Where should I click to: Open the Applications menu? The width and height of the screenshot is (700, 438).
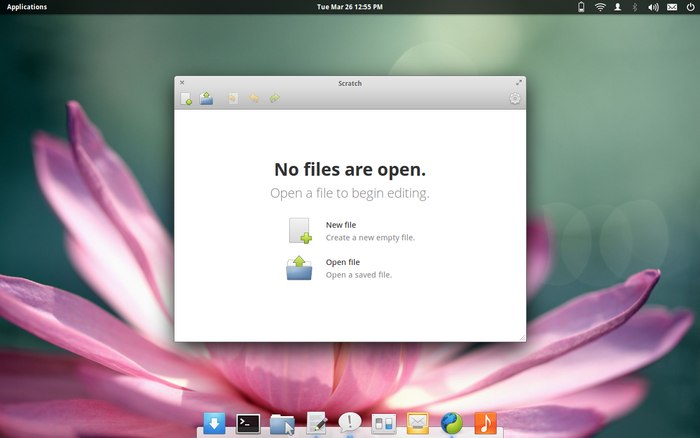[x=27, y=7]
